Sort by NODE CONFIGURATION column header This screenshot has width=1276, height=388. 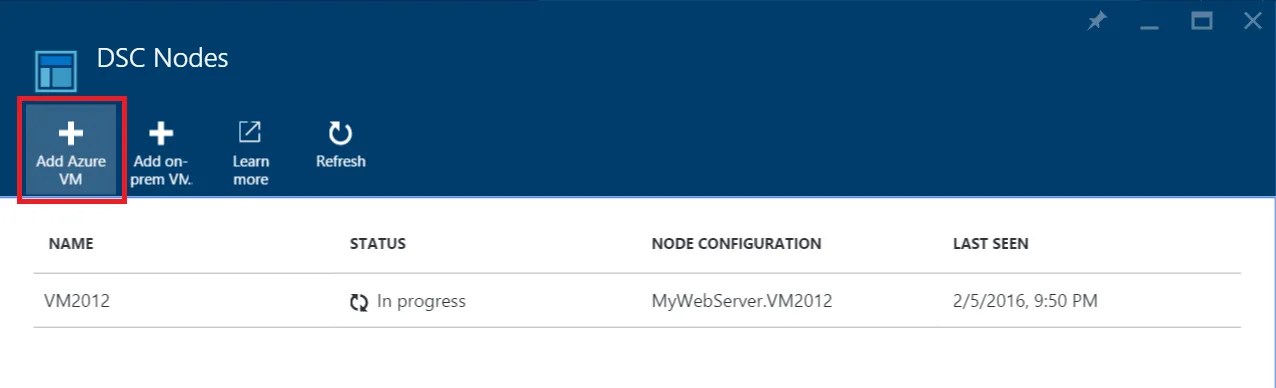tap(736, 244)
